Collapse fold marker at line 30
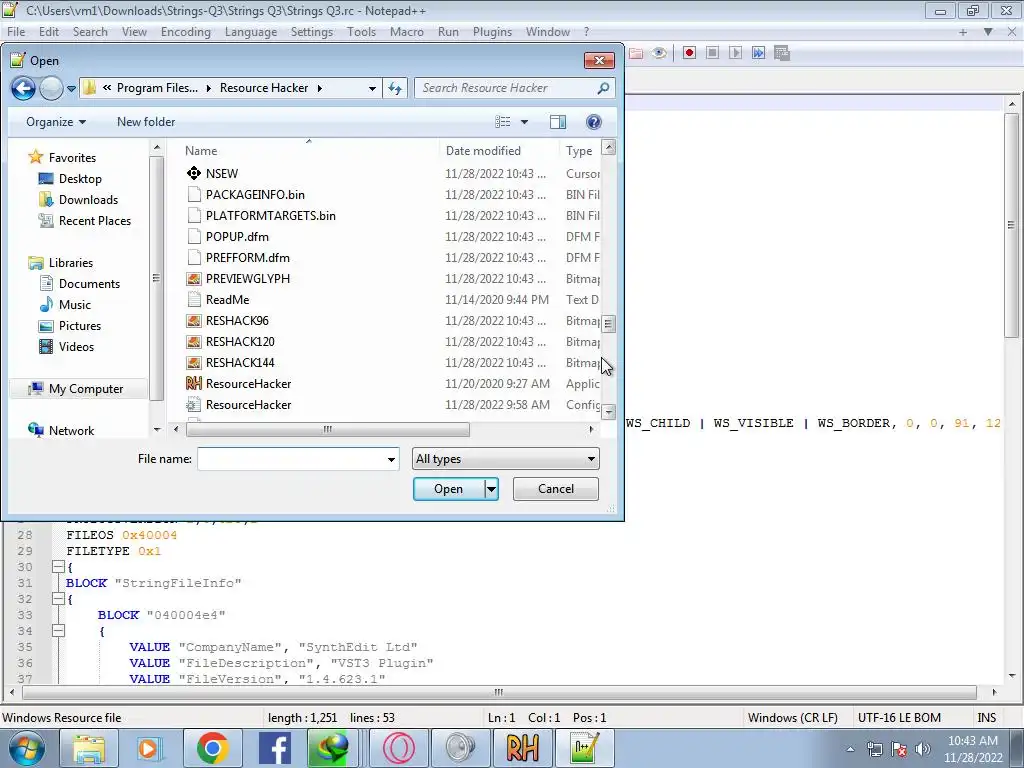The width and height of the screenshot is (1024, 768). (x=58, y=567)
